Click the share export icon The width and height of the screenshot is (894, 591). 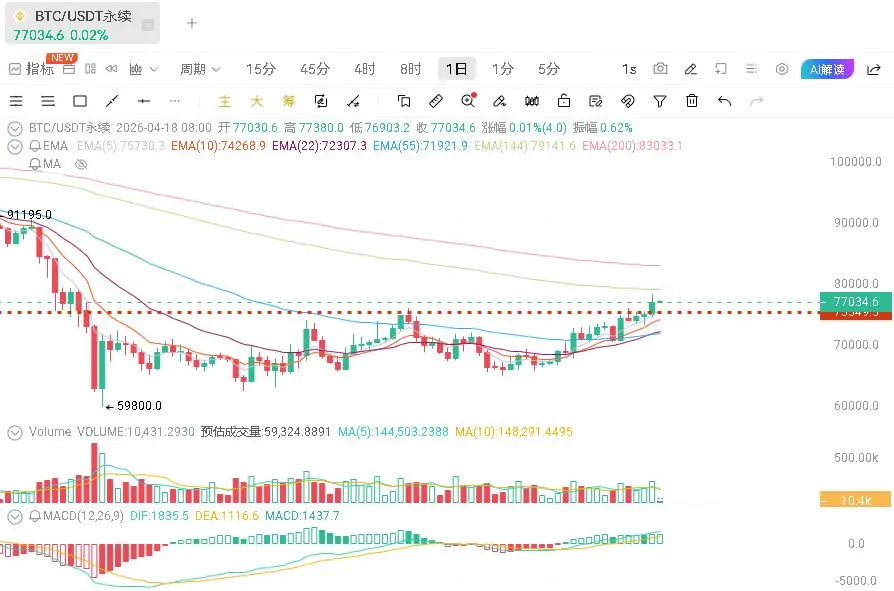tap(873, 69)
